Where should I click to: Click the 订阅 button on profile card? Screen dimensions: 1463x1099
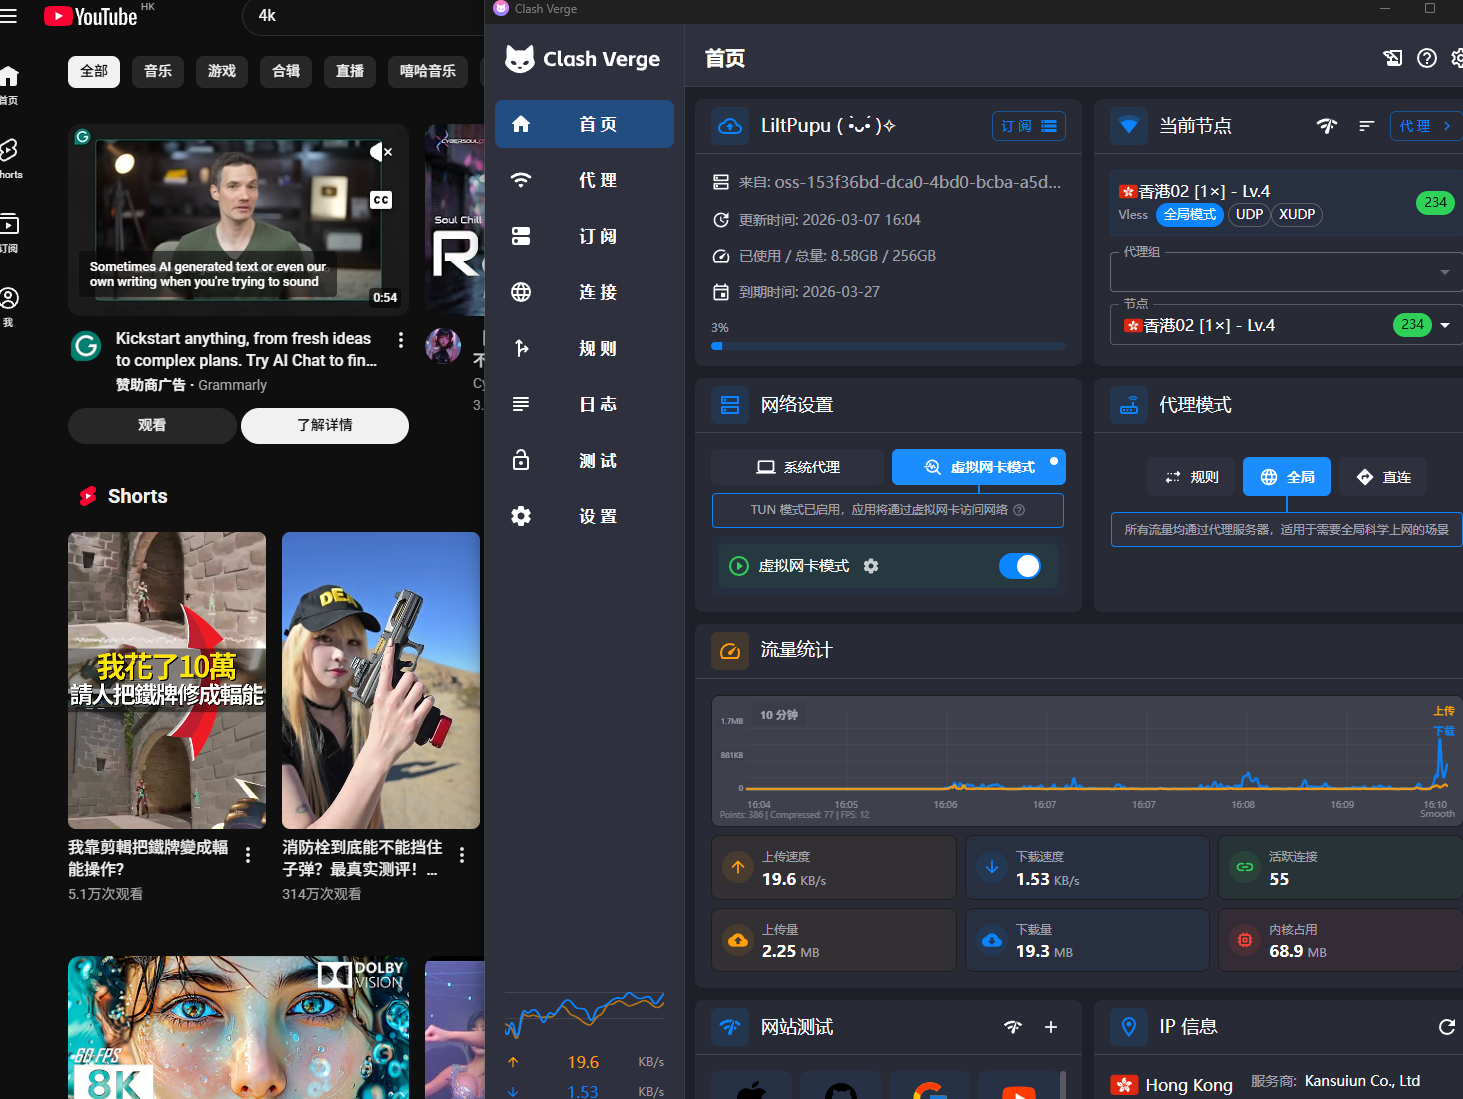[x=1028, y=126]
